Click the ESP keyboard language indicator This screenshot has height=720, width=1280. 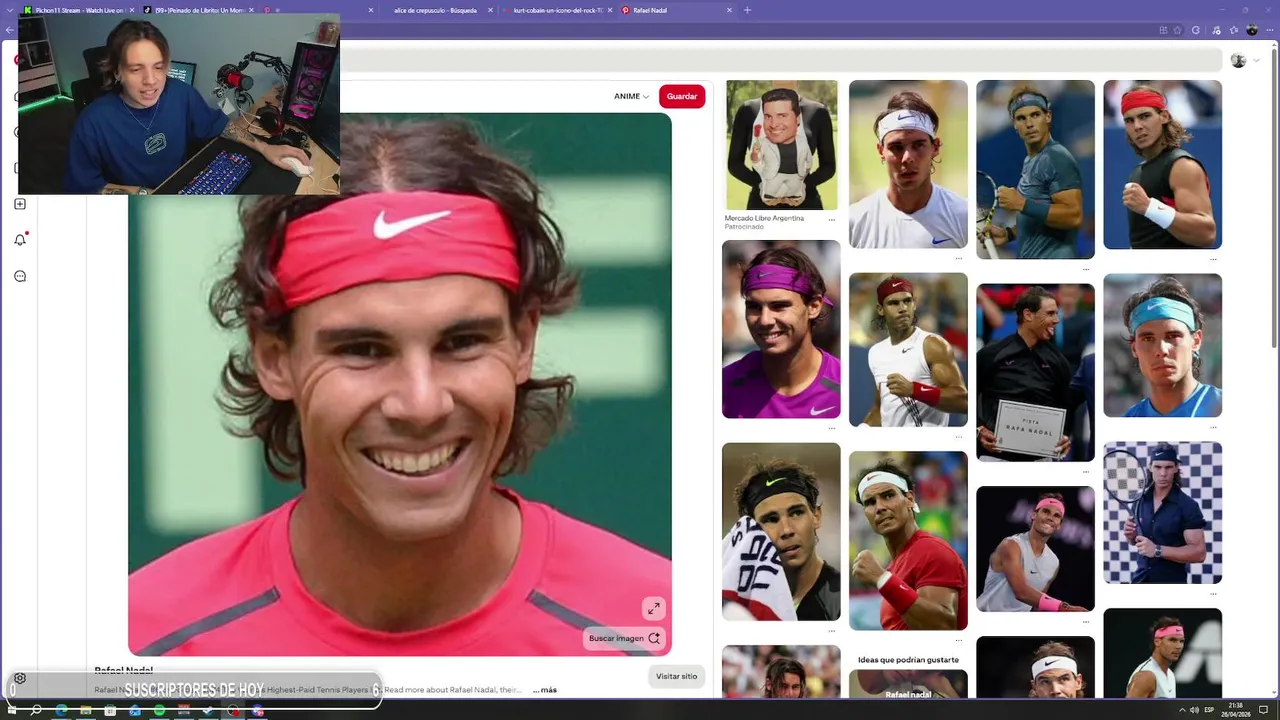[x=1209, y=710]
